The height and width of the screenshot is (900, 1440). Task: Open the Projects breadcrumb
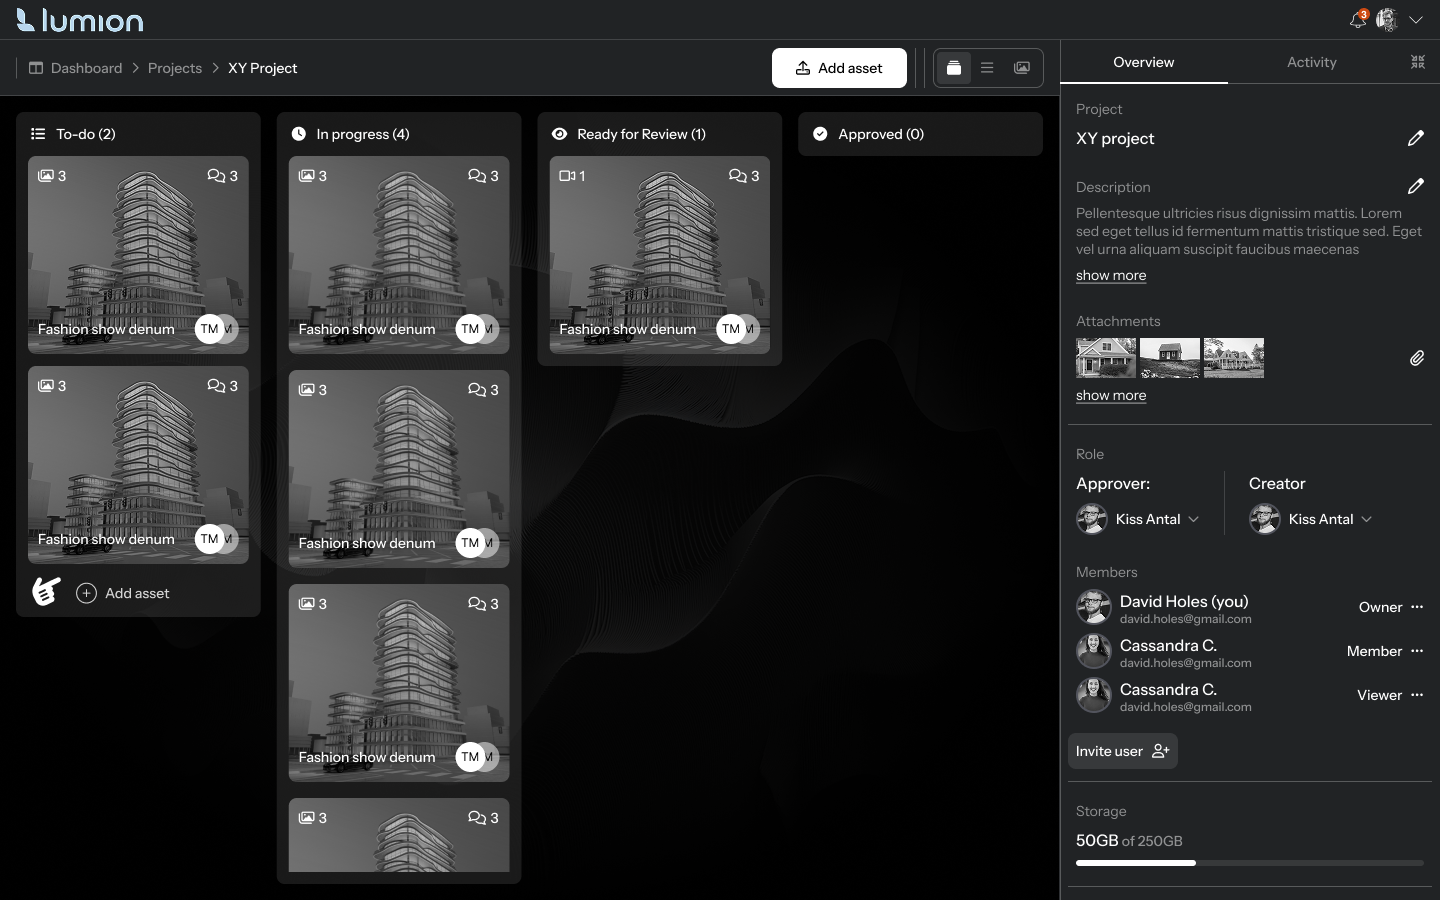(x=175, y=68)
